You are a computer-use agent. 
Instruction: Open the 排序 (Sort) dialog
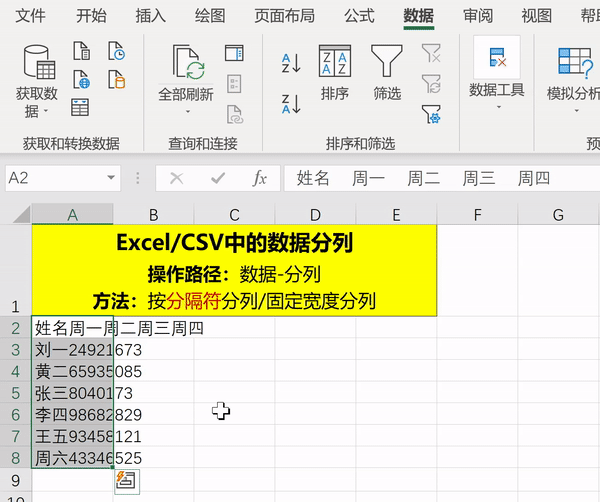335,73
